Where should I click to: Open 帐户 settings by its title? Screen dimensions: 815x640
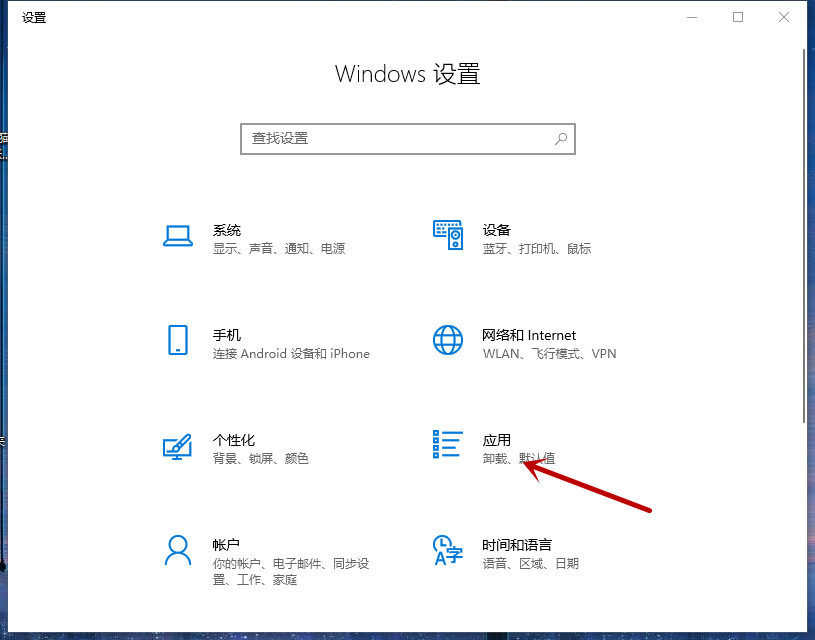click(x=227, y=545)
